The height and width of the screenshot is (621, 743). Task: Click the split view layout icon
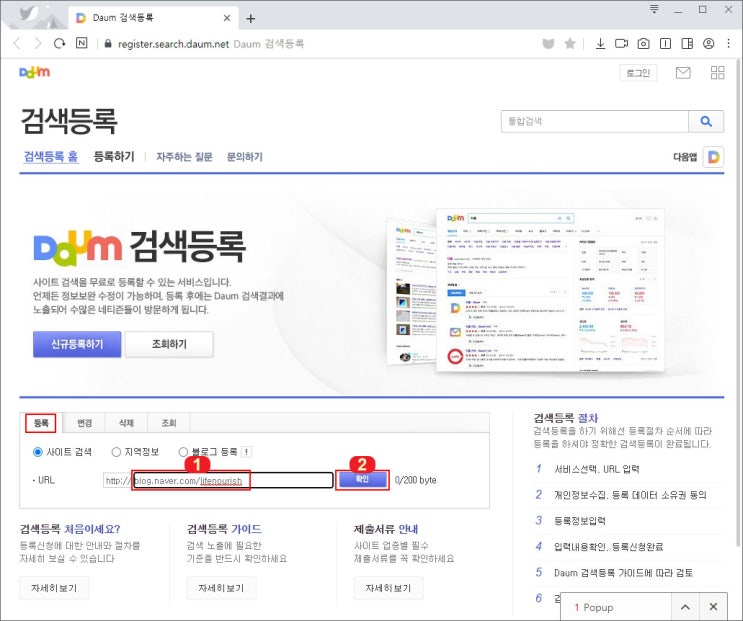[687, 44]
